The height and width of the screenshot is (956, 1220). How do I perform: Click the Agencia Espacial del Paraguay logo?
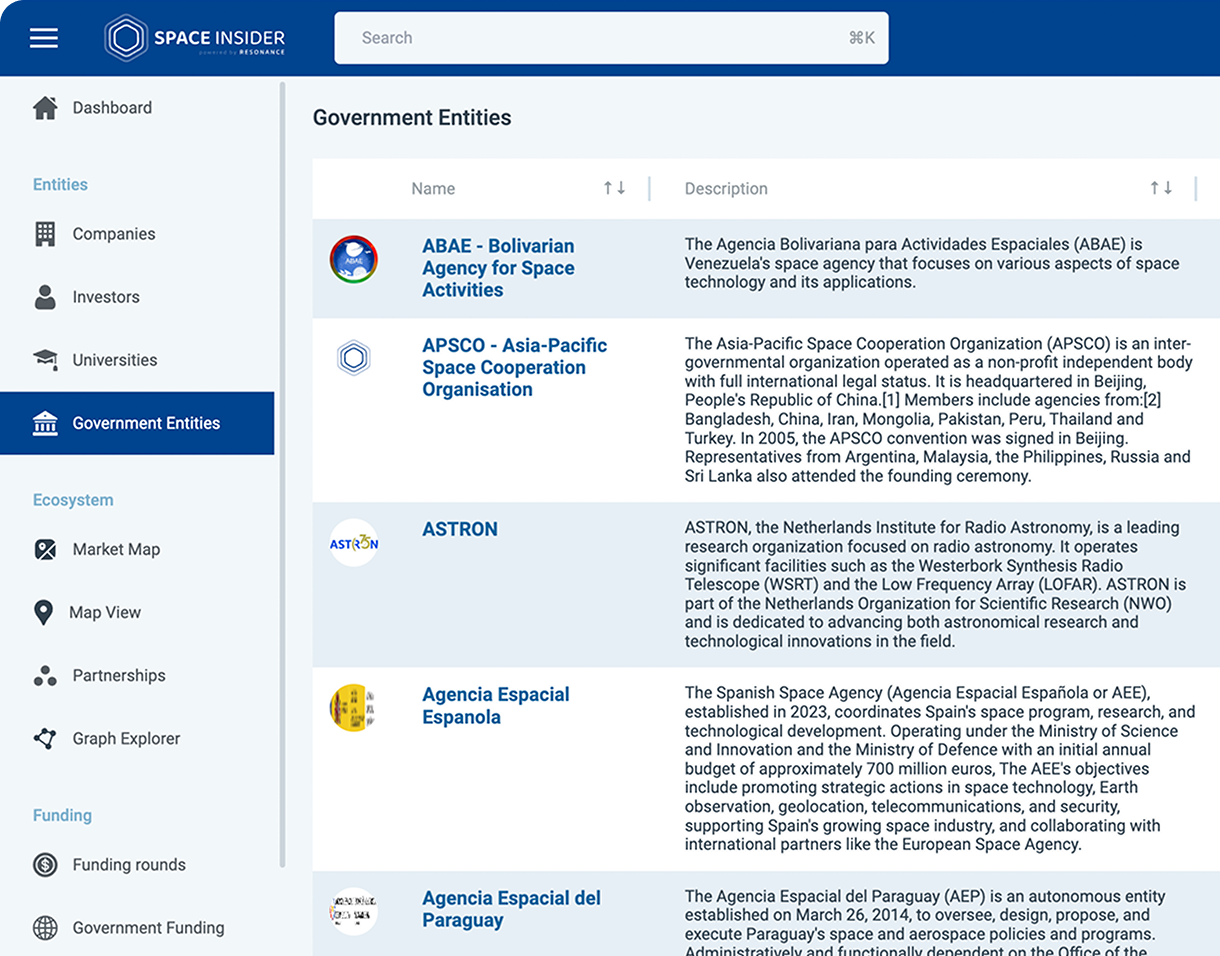click(x=354, y=912)
